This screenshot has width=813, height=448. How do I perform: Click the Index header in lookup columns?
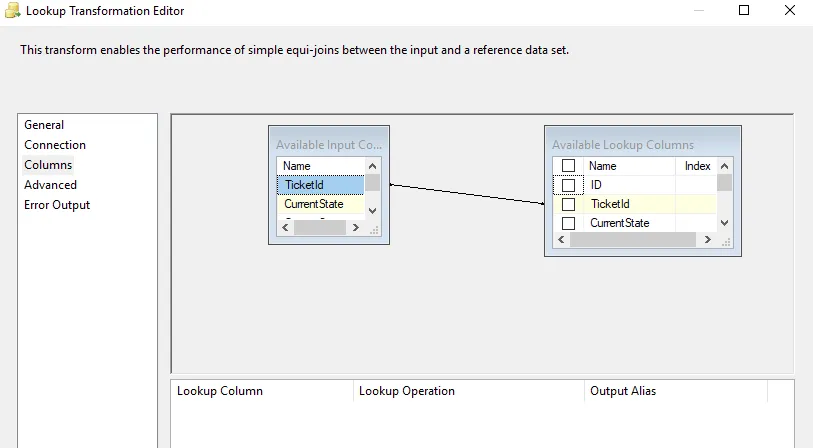696,166
